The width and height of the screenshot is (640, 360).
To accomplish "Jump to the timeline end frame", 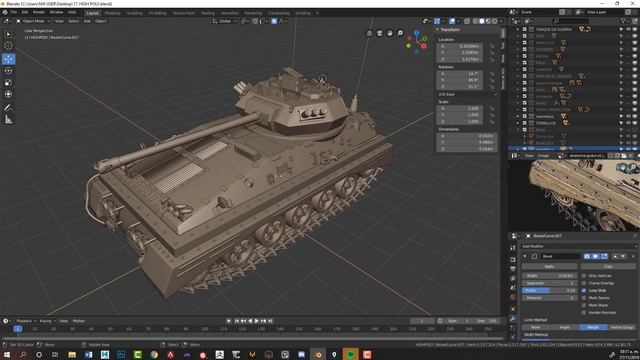I will tap(270, 321).
